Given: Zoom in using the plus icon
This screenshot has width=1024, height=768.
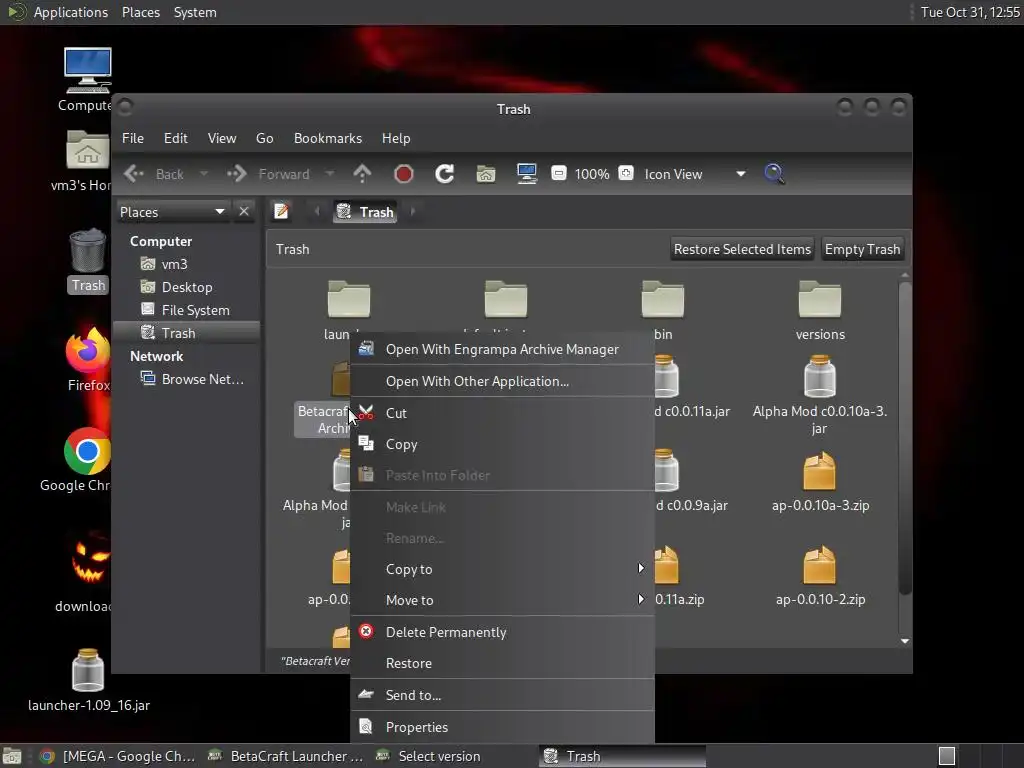Looking at the screenshot, I should click(x=626, y=173).
